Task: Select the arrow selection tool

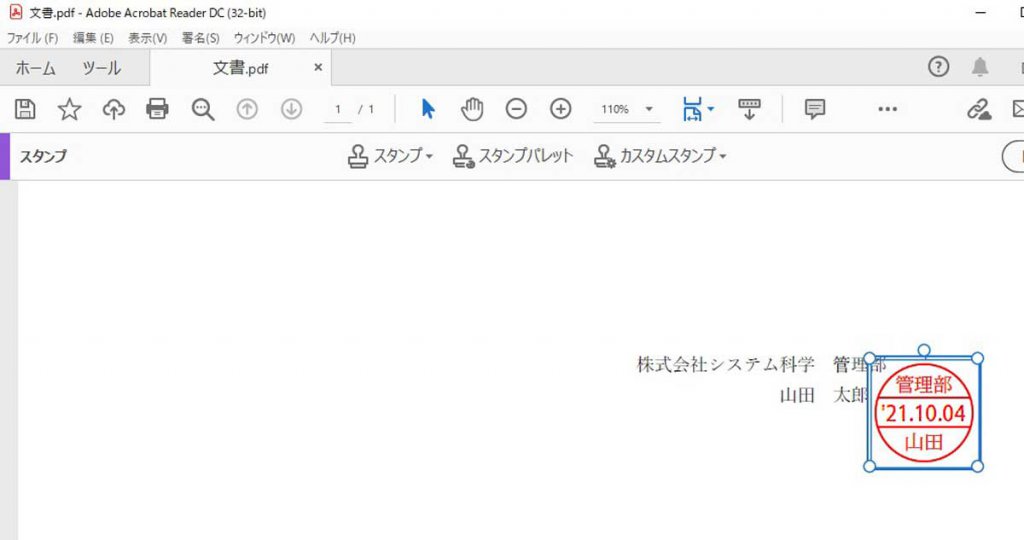Action: [x=428, y=109]
